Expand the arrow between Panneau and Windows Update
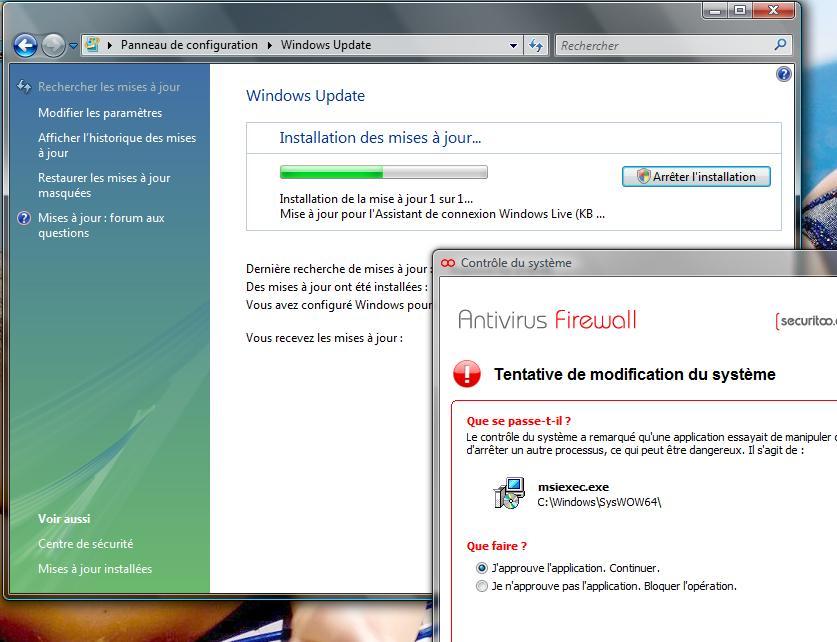This screenshot has width=837, height=642. (x=270, y=45)
